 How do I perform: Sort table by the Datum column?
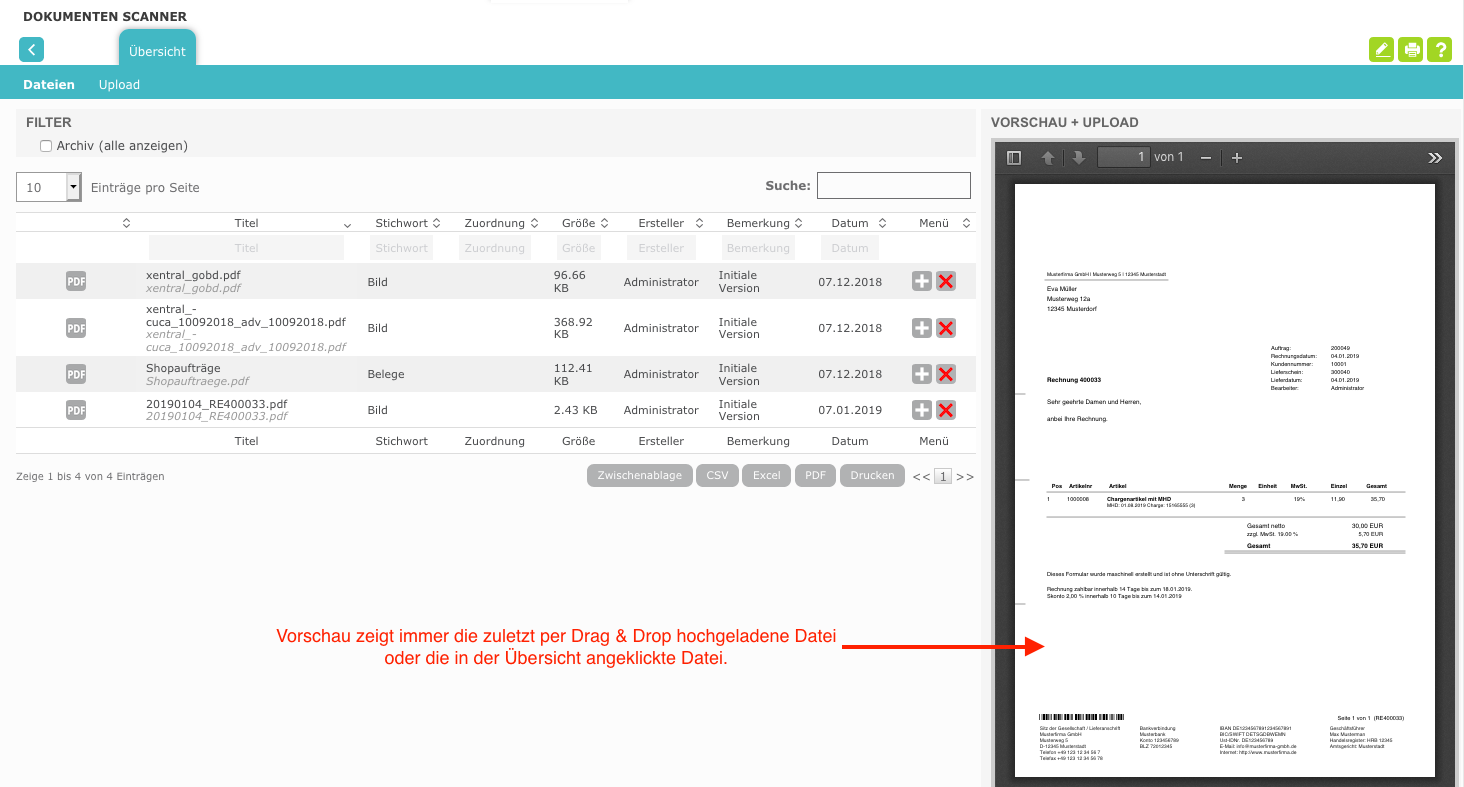850,223
